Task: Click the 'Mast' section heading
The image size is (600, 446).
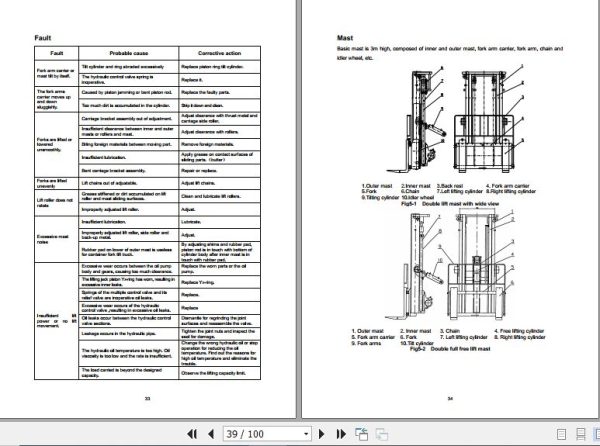Action: (x=345, y=38)
